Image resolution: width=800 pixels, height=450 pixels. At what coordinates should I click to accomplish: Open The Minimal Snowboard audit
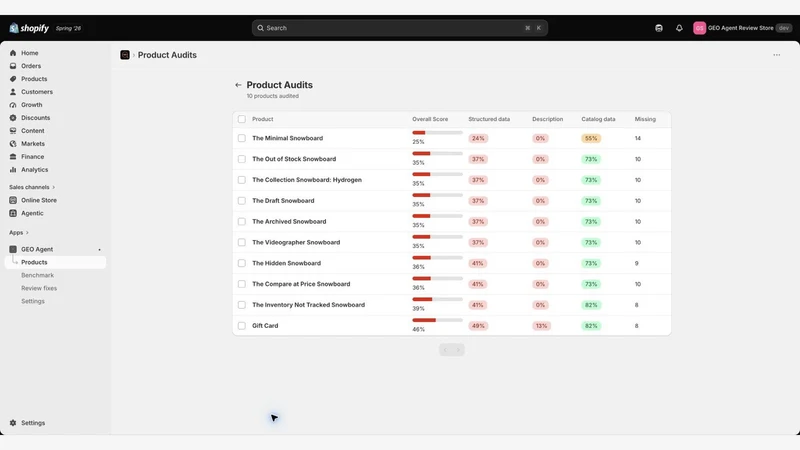click(x=287, y=138)
